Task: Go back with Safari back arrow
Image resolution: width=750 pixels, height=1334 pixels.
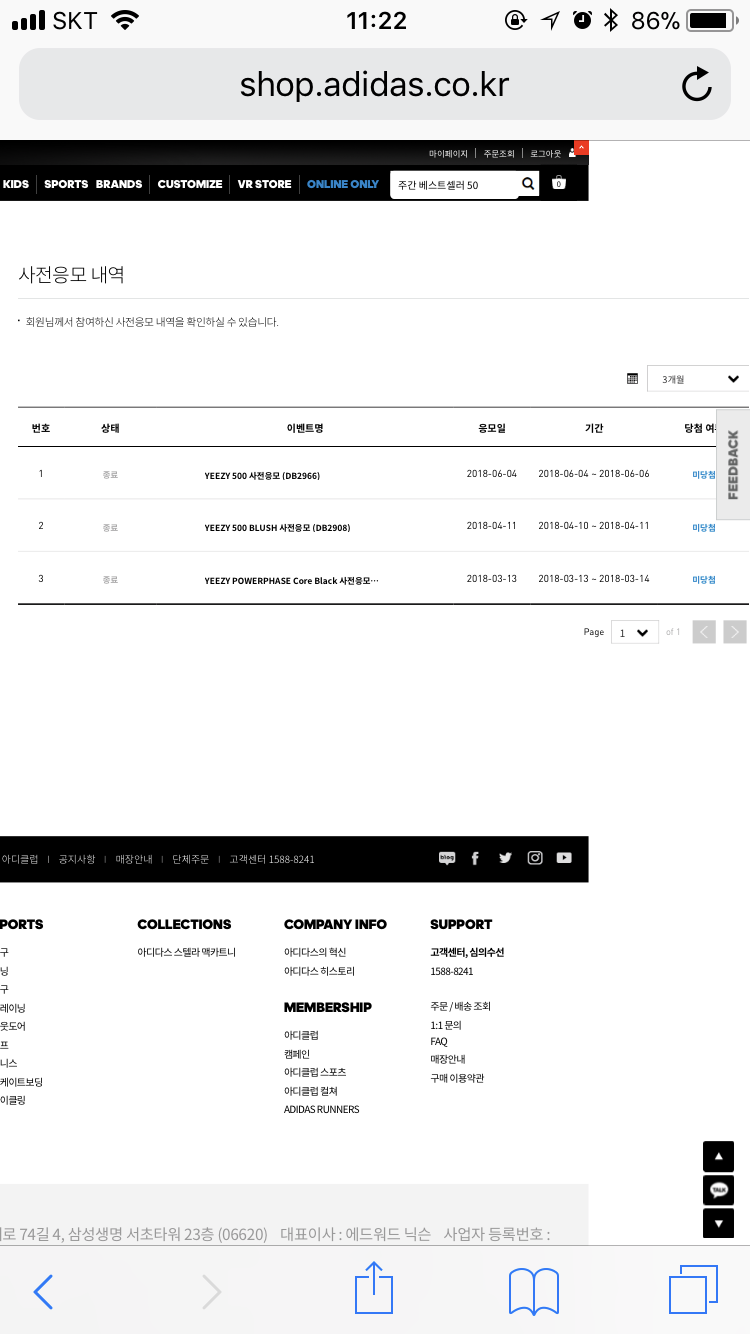Action: (x=43, y=1292)
